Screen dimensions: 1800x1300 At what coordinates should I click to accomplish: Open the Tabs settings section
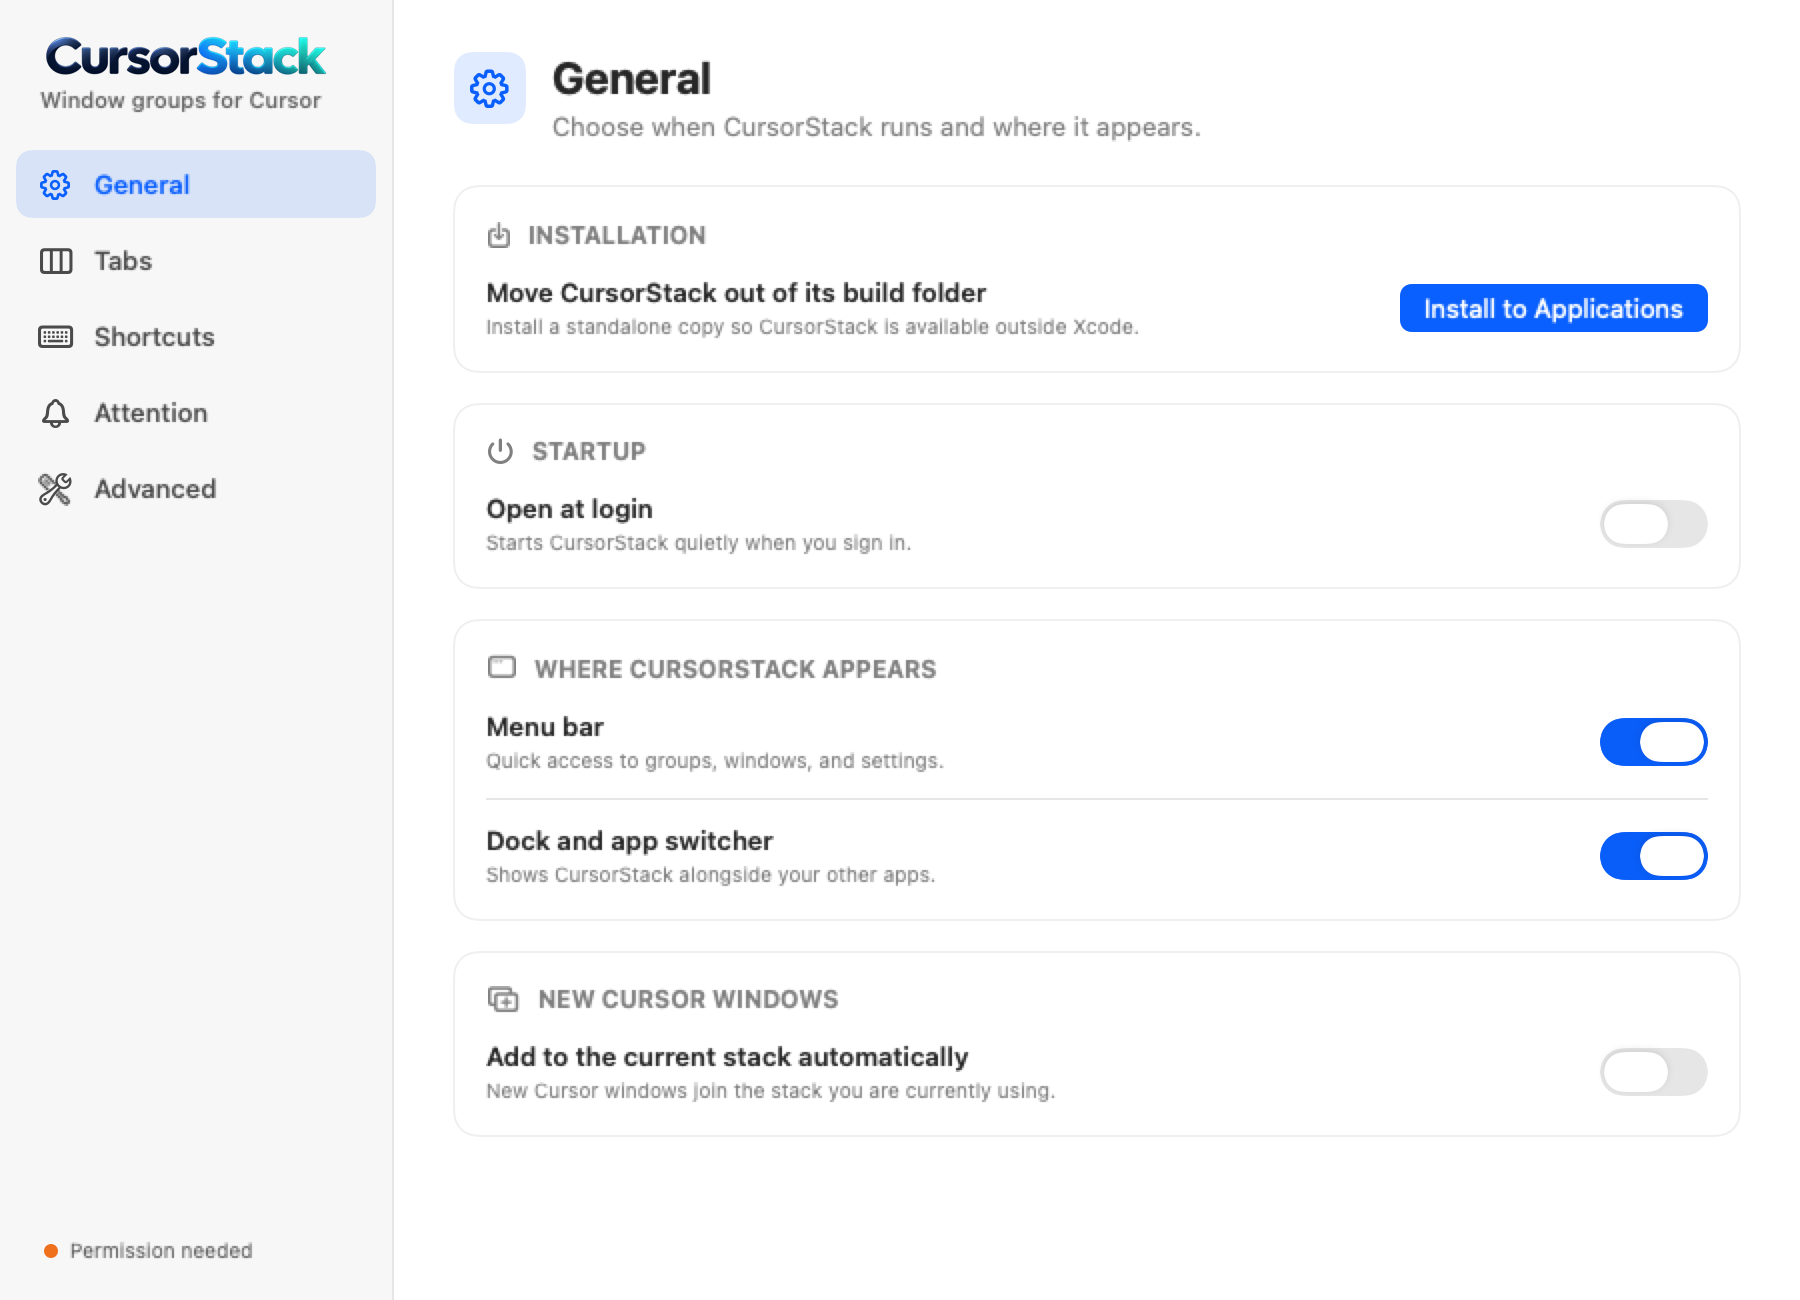point(196,261)
